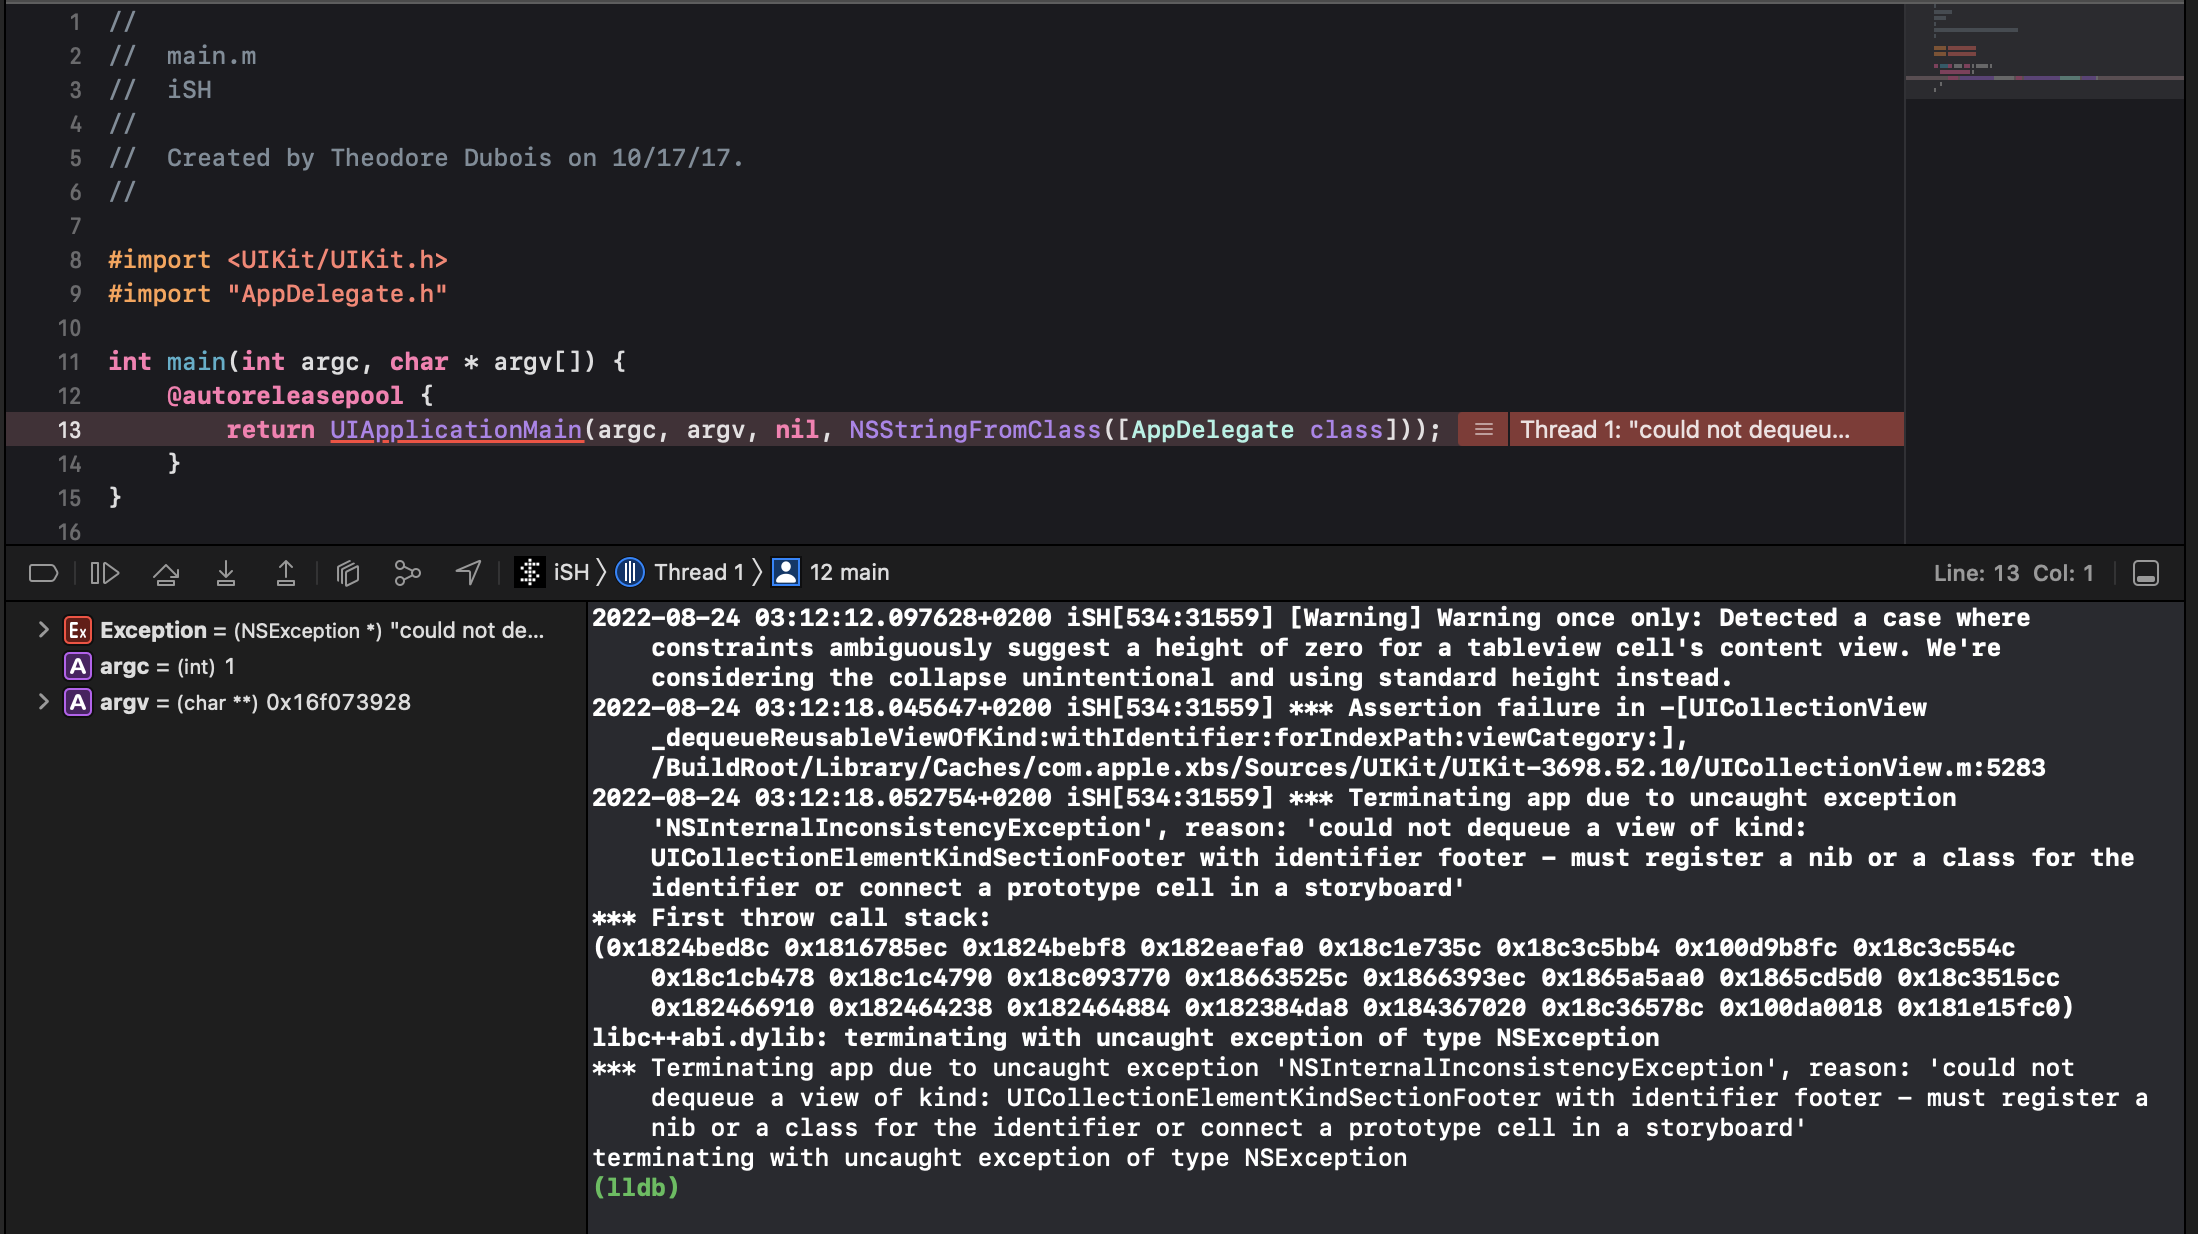Select Thread 1 in debug breadcrumb
Image resolution: width=2198 pixels, height=1234 pixels.
681,572
